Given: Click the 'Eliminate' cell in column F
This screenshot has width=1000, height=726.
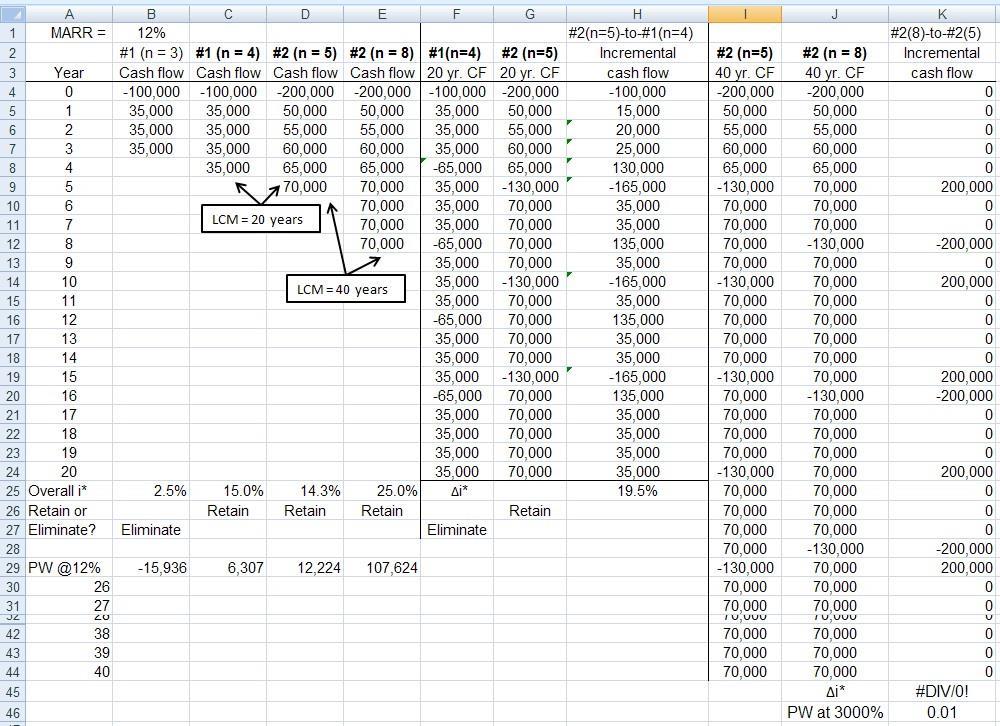Looking at the screenshot, I should (457, 530).
